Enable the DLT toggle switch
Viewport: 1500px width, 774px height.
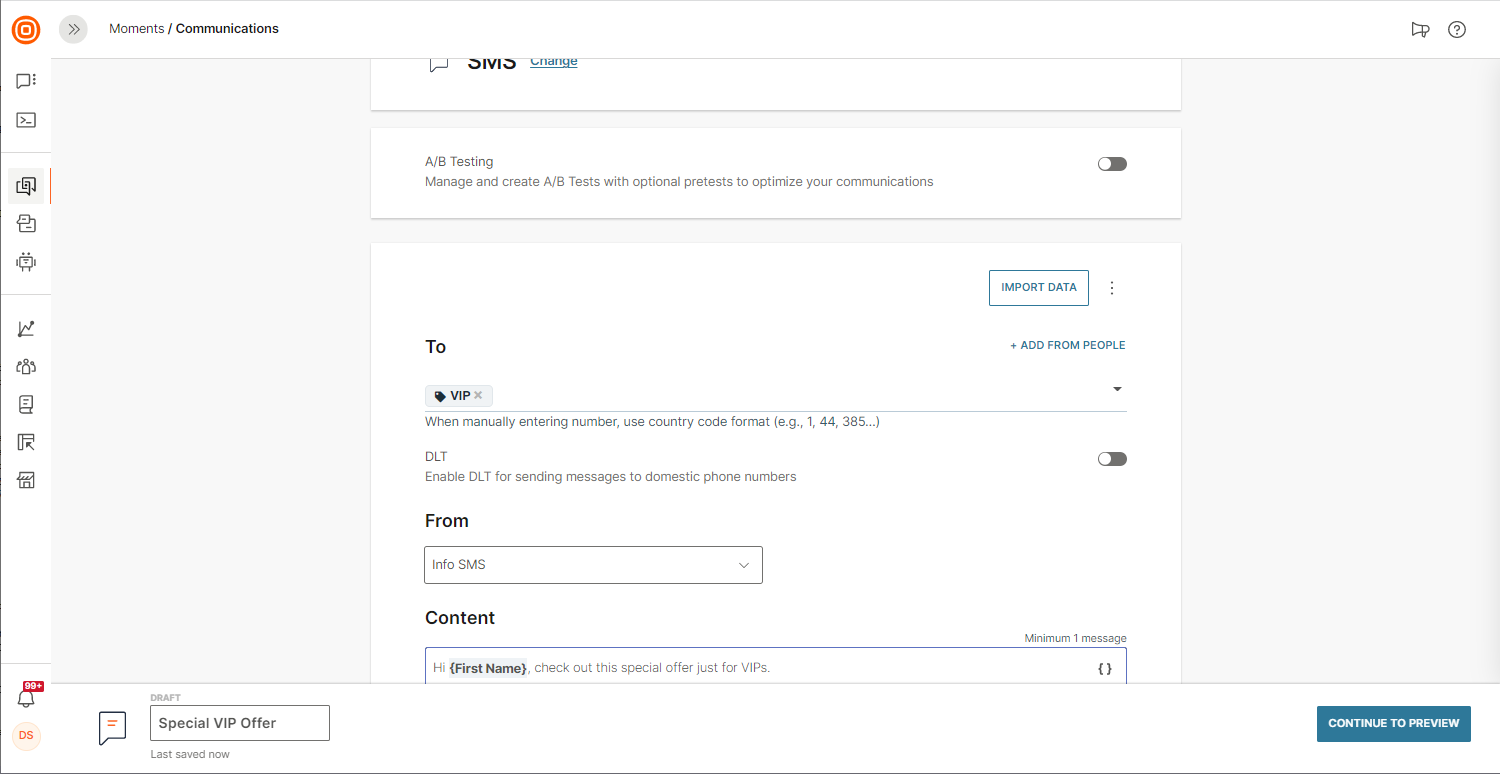point(1112,459)
